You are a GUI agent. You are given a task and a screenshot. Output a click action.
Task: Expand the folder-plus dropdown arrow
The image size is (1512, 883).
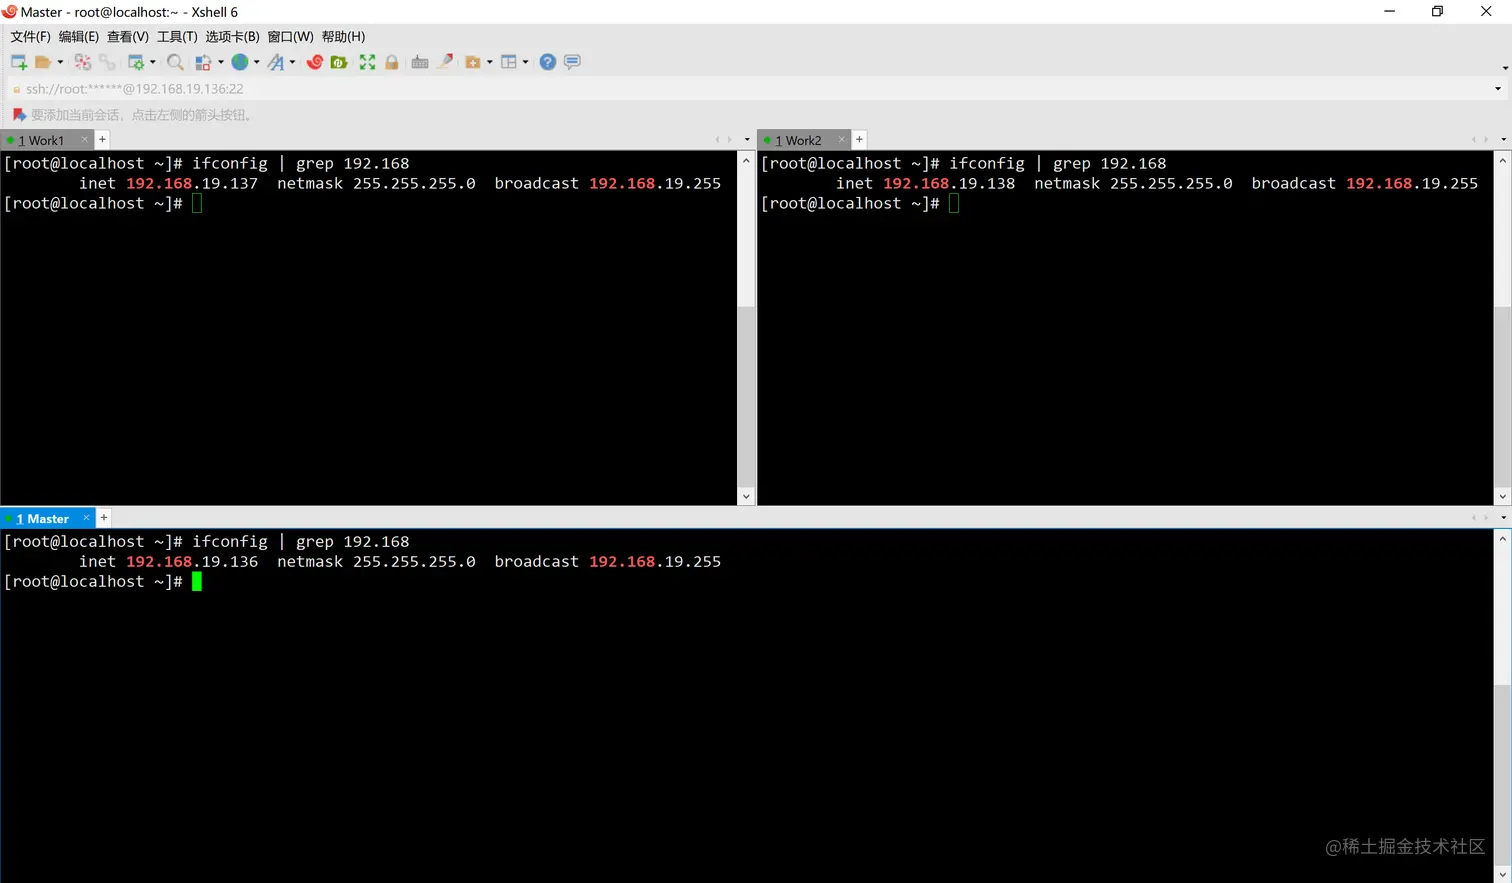(x=489, y=62)
